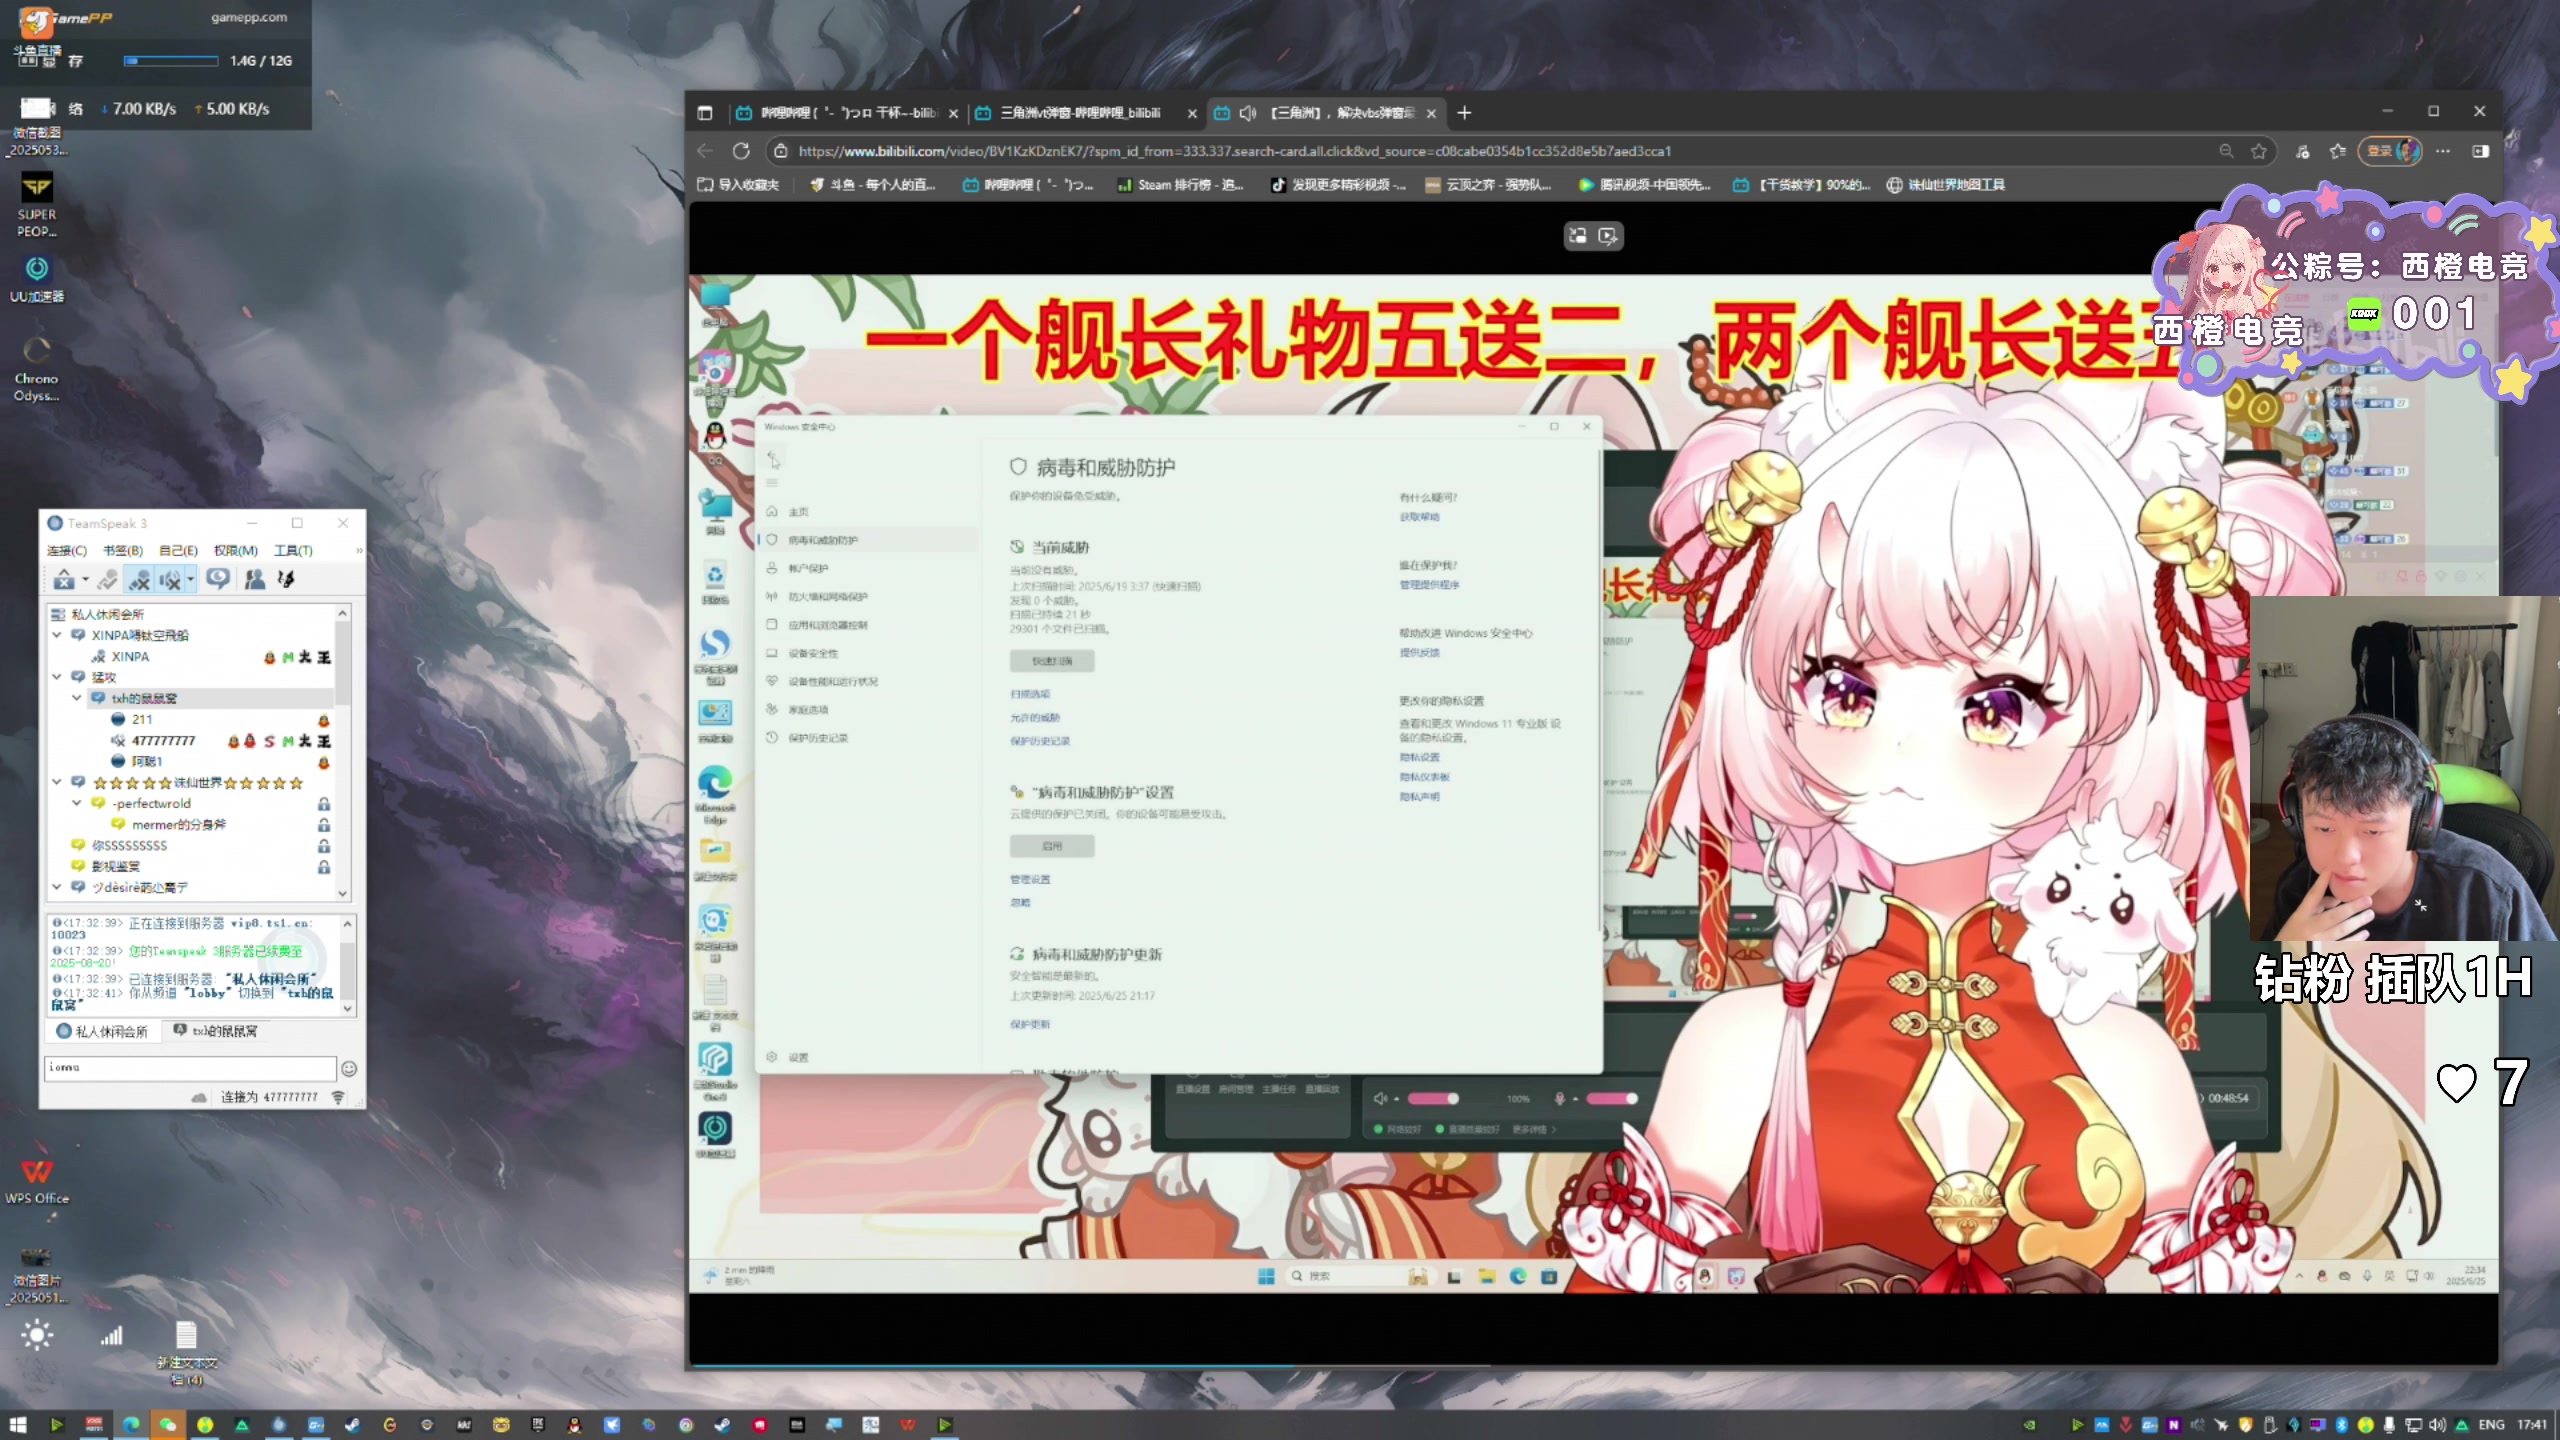This screenshot has width=2560, height=1440.
Task: Collapse 猛攻 channel in TeamSpeak tree
Action: pos(57,677)
